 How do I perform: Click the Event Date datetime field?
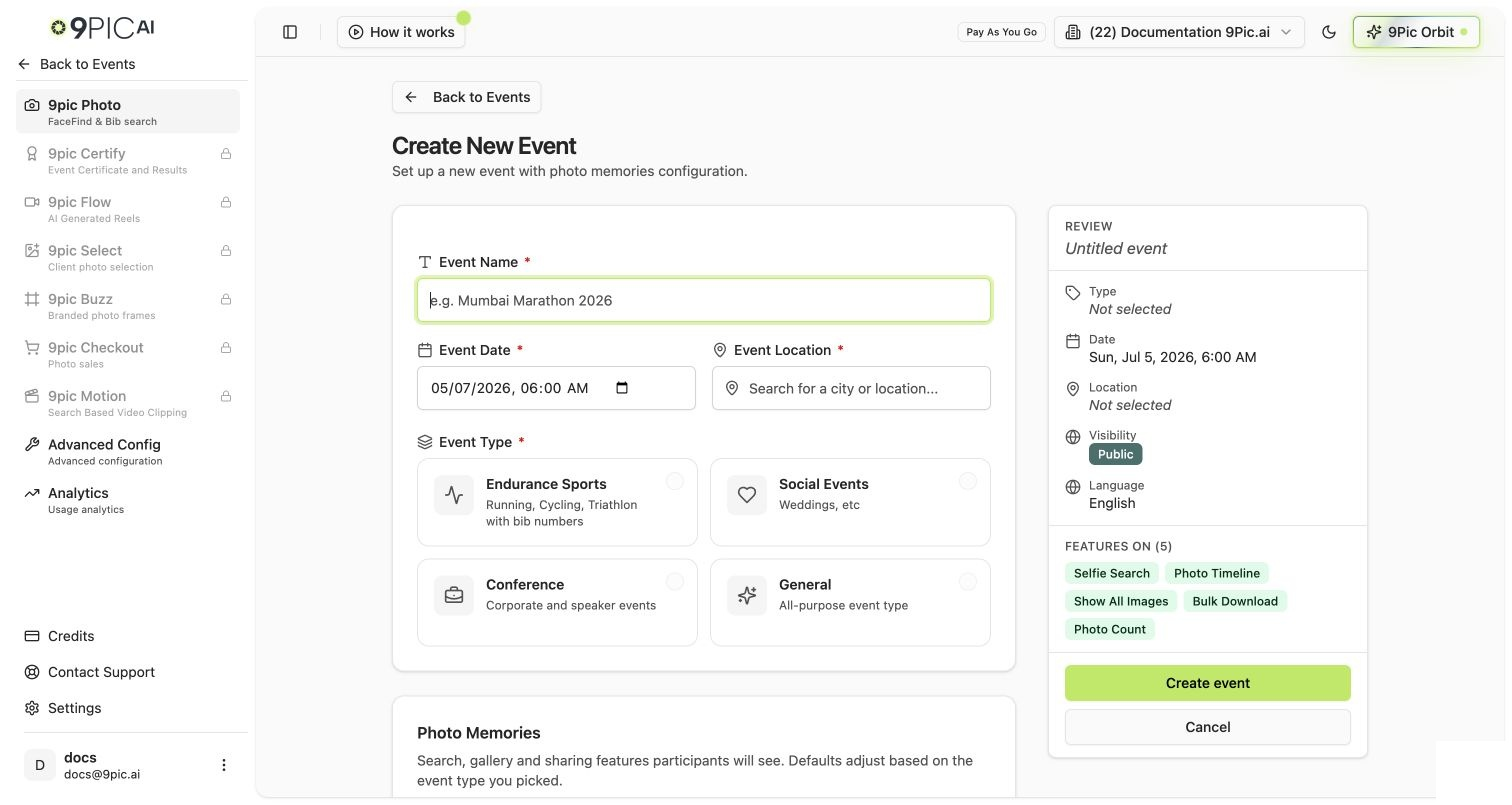tap(556, 388)
